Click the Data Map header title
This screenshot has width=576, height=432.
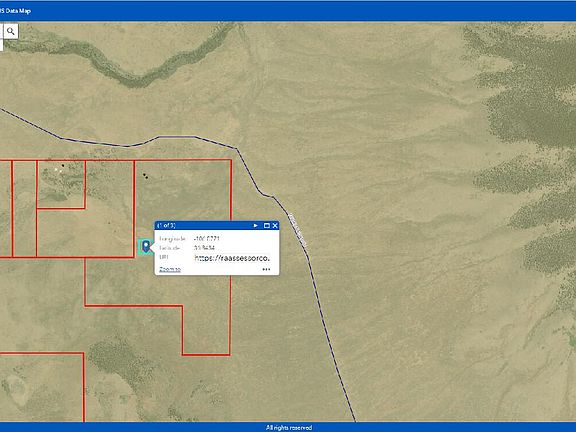(x=15, y=11)
